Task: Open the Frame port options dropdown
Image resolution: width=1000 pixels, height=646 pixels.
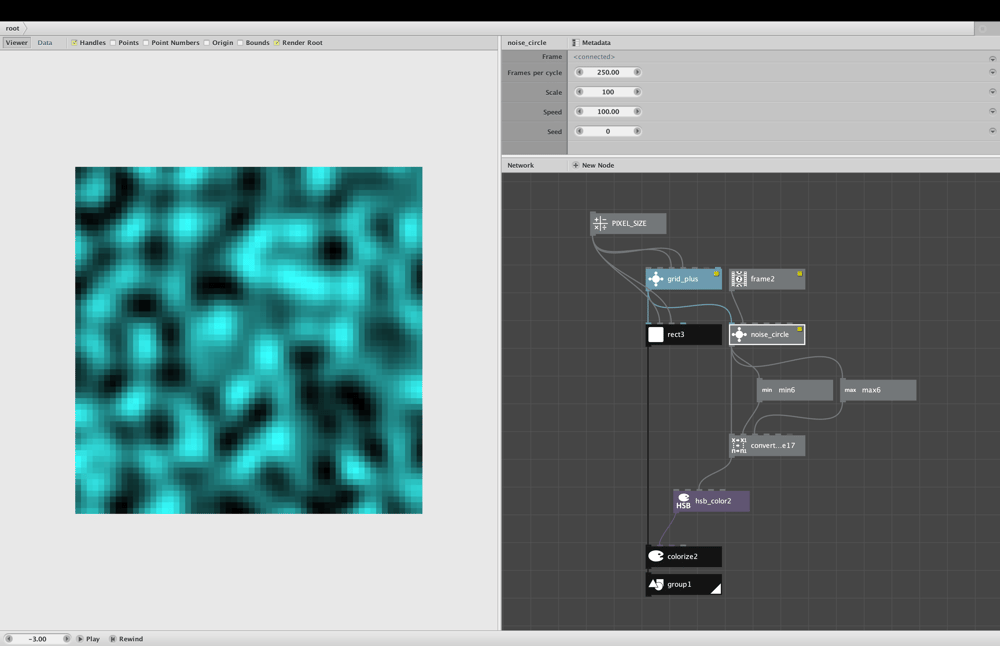Action: point(992,58)
